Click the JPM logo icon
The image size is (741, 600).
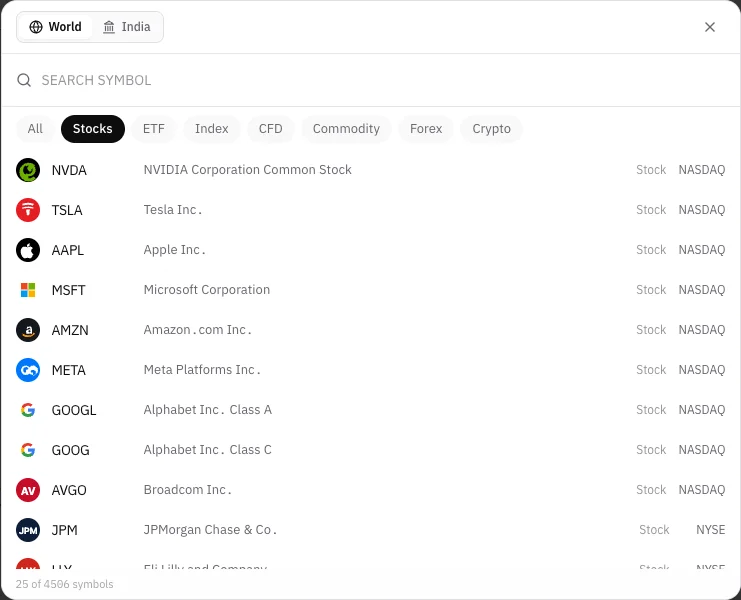28,530
